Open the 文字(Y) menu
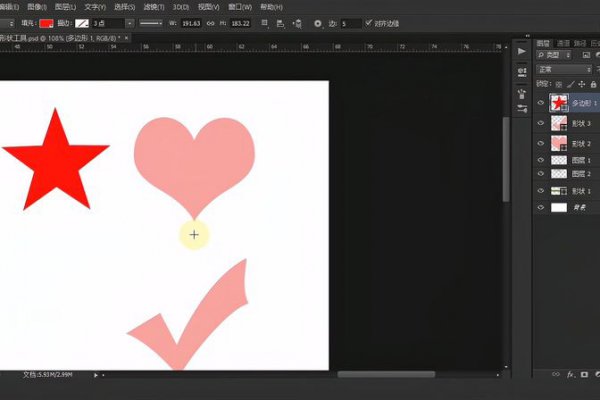Viewport: 600px width, 400px height. [x=95, y=7]
